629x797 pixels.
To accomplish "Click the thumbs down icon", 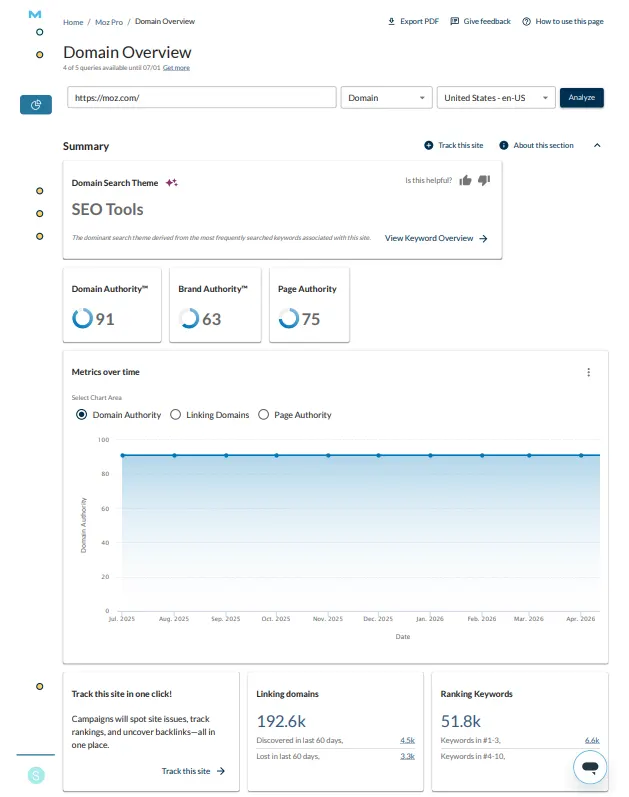I will pyautogui.click(x=484, y=180).
